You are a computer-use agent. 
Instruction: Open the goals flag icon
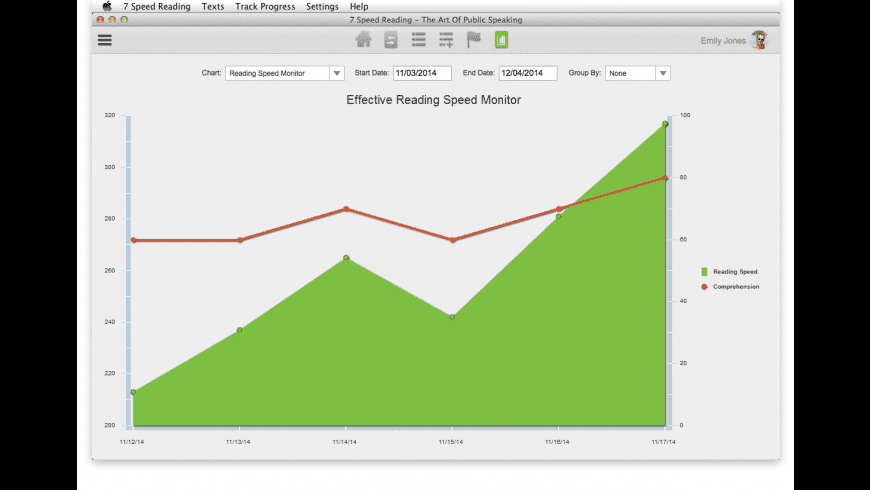[x=473, y=39]
